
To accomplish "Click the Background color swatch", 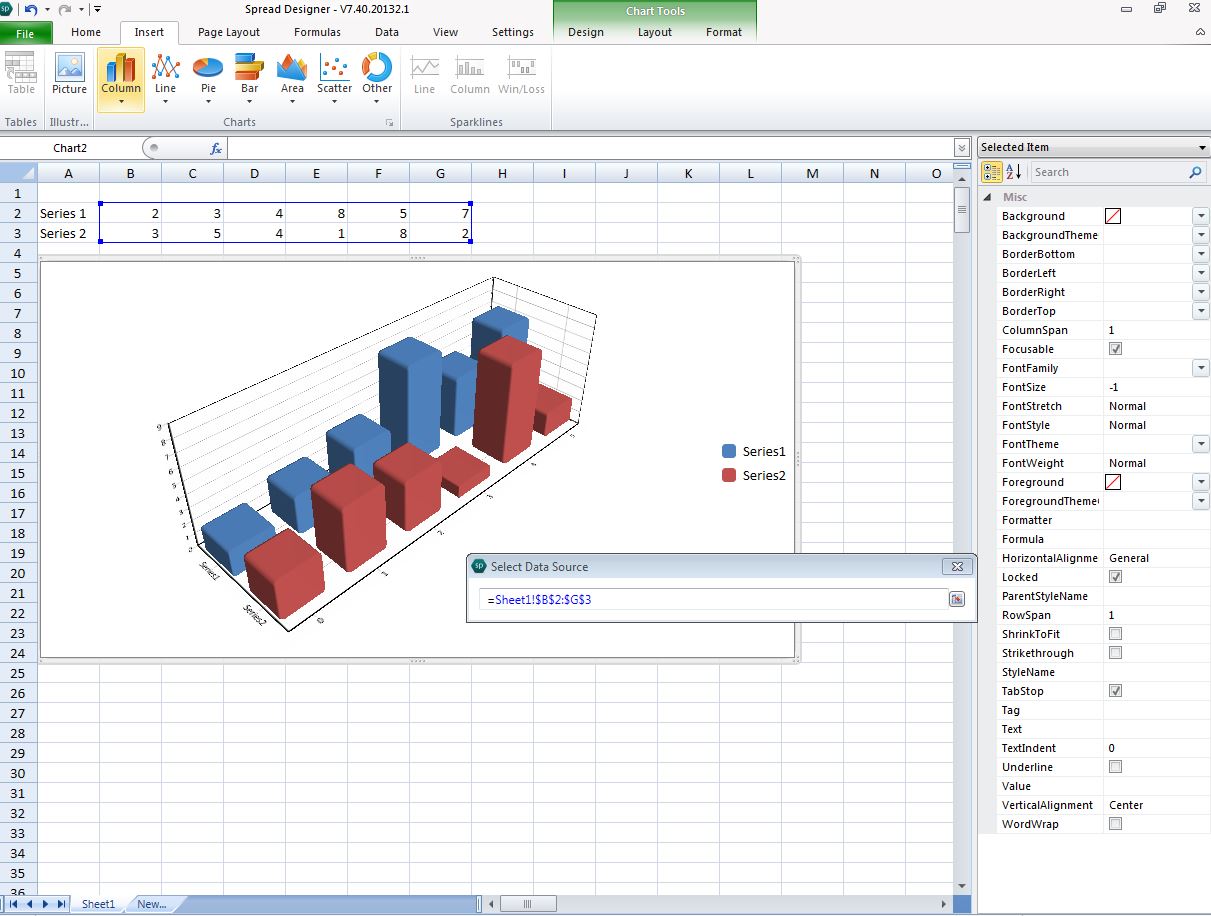I will pyautogui.click(x=1113, y=216).
